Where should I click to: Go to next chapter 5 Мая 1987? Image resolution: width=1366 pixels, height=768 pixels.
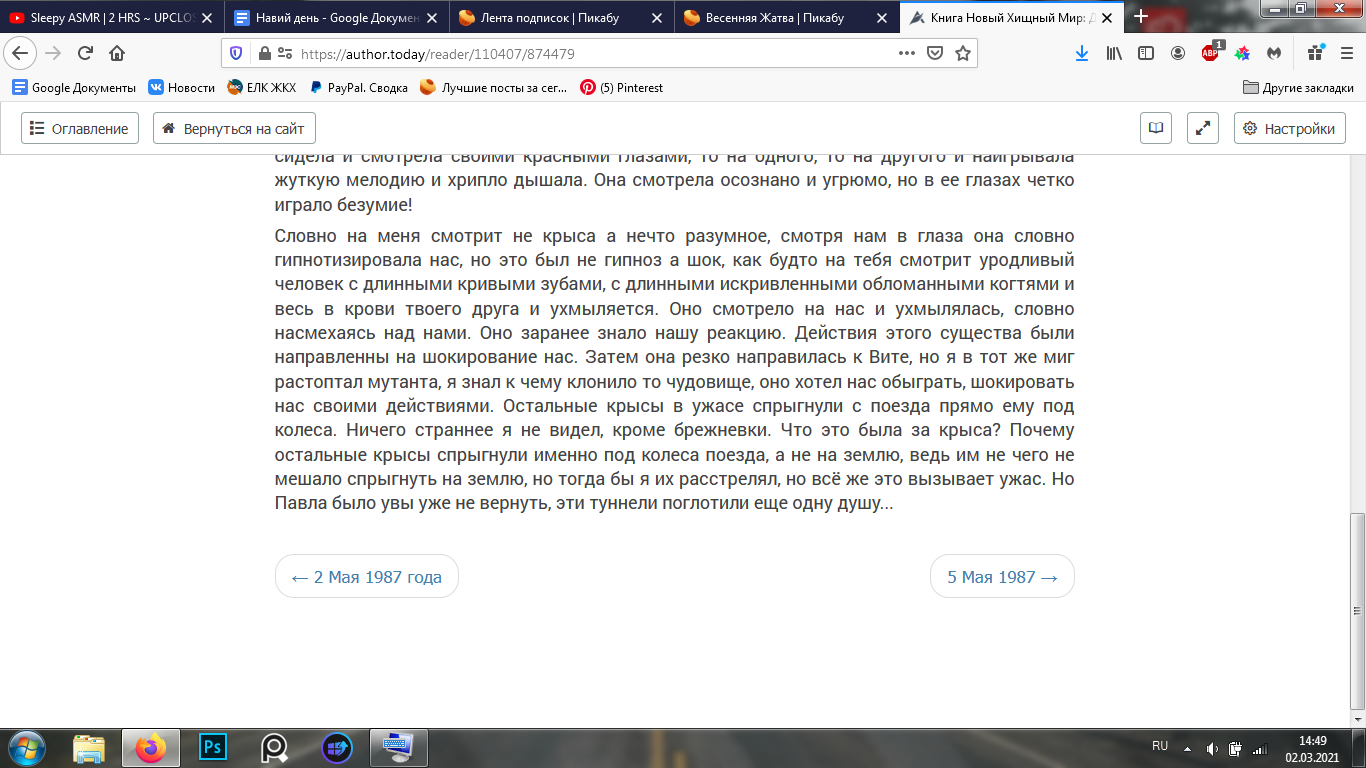point(1002,577)
